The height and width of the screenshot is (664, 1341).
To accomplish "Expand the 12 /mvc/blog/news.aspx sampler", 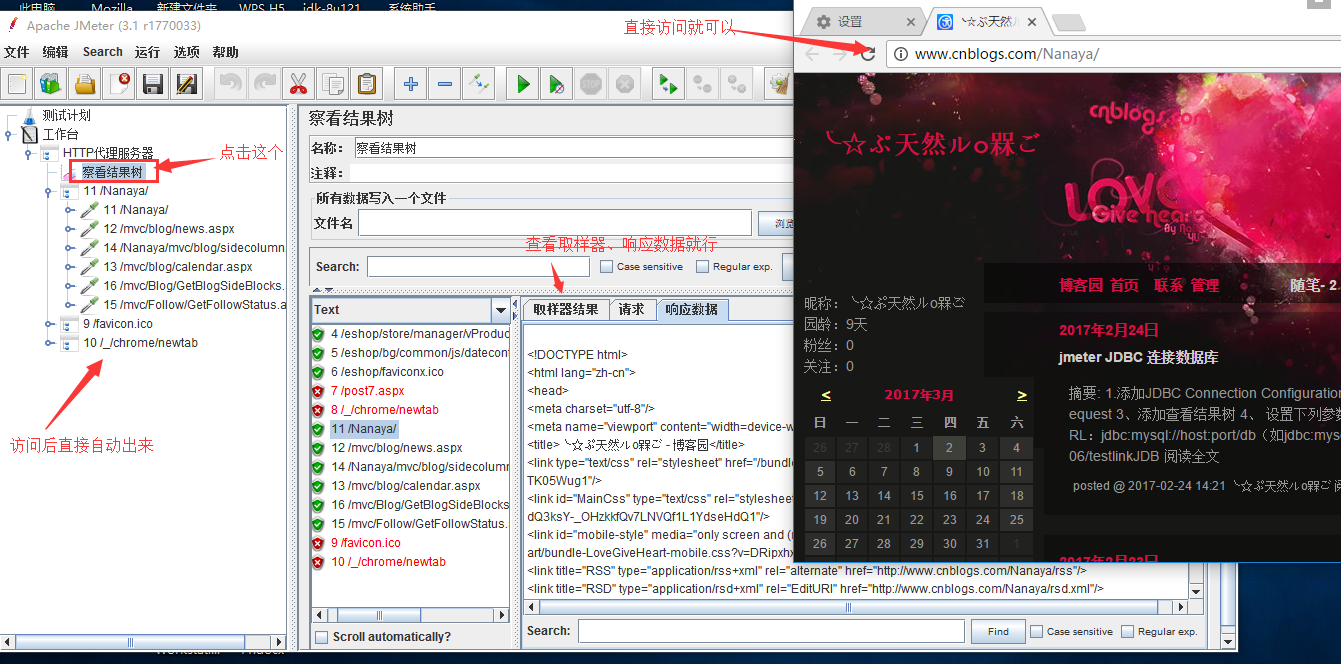I will (x=68, y=229).
